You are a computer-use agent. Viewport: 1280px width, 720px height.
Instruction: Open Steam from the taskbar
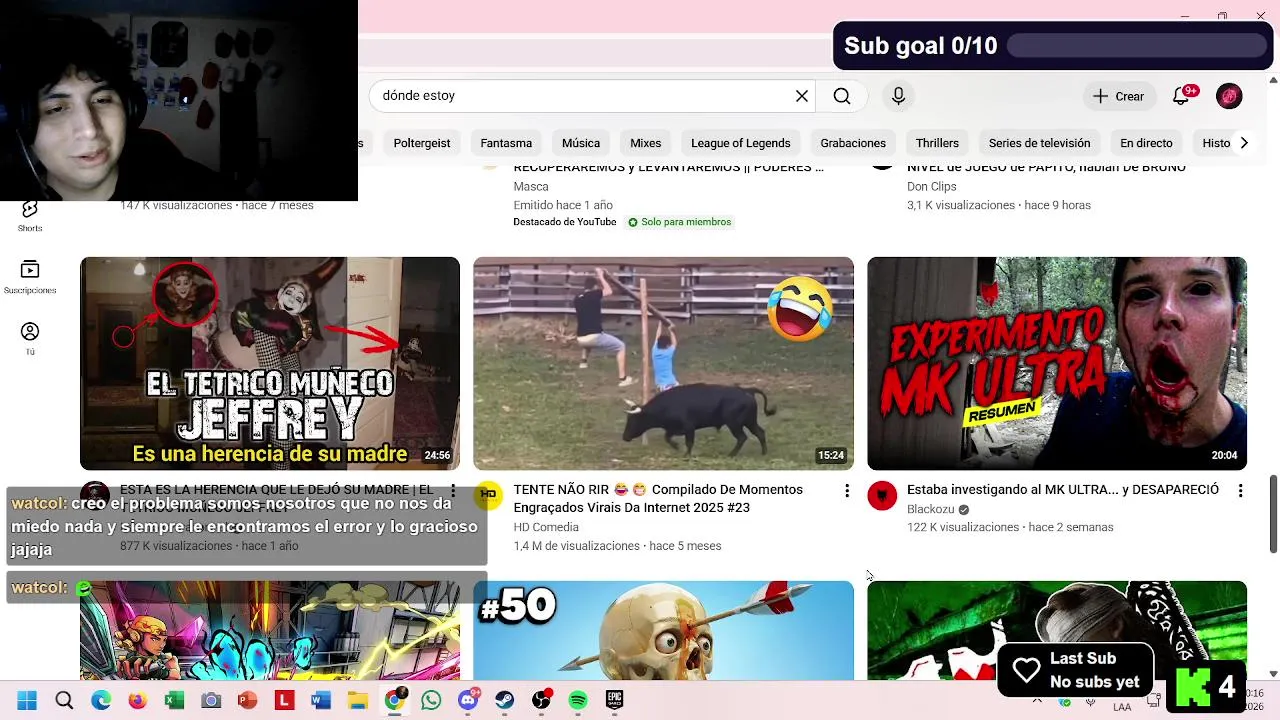[x=504, y=701]
